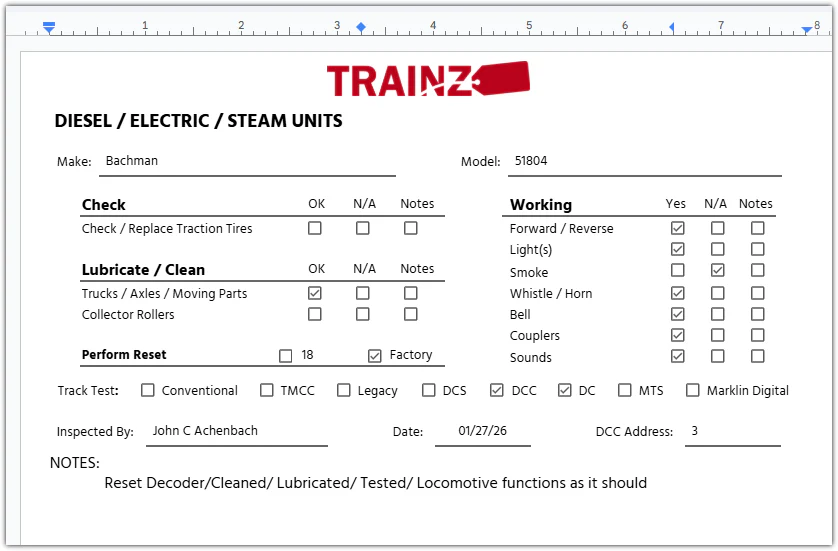This screenshot has width=838, height=551.
Task: Uncheck the DCC track test checkbox
Action: [x=497, y=390]
